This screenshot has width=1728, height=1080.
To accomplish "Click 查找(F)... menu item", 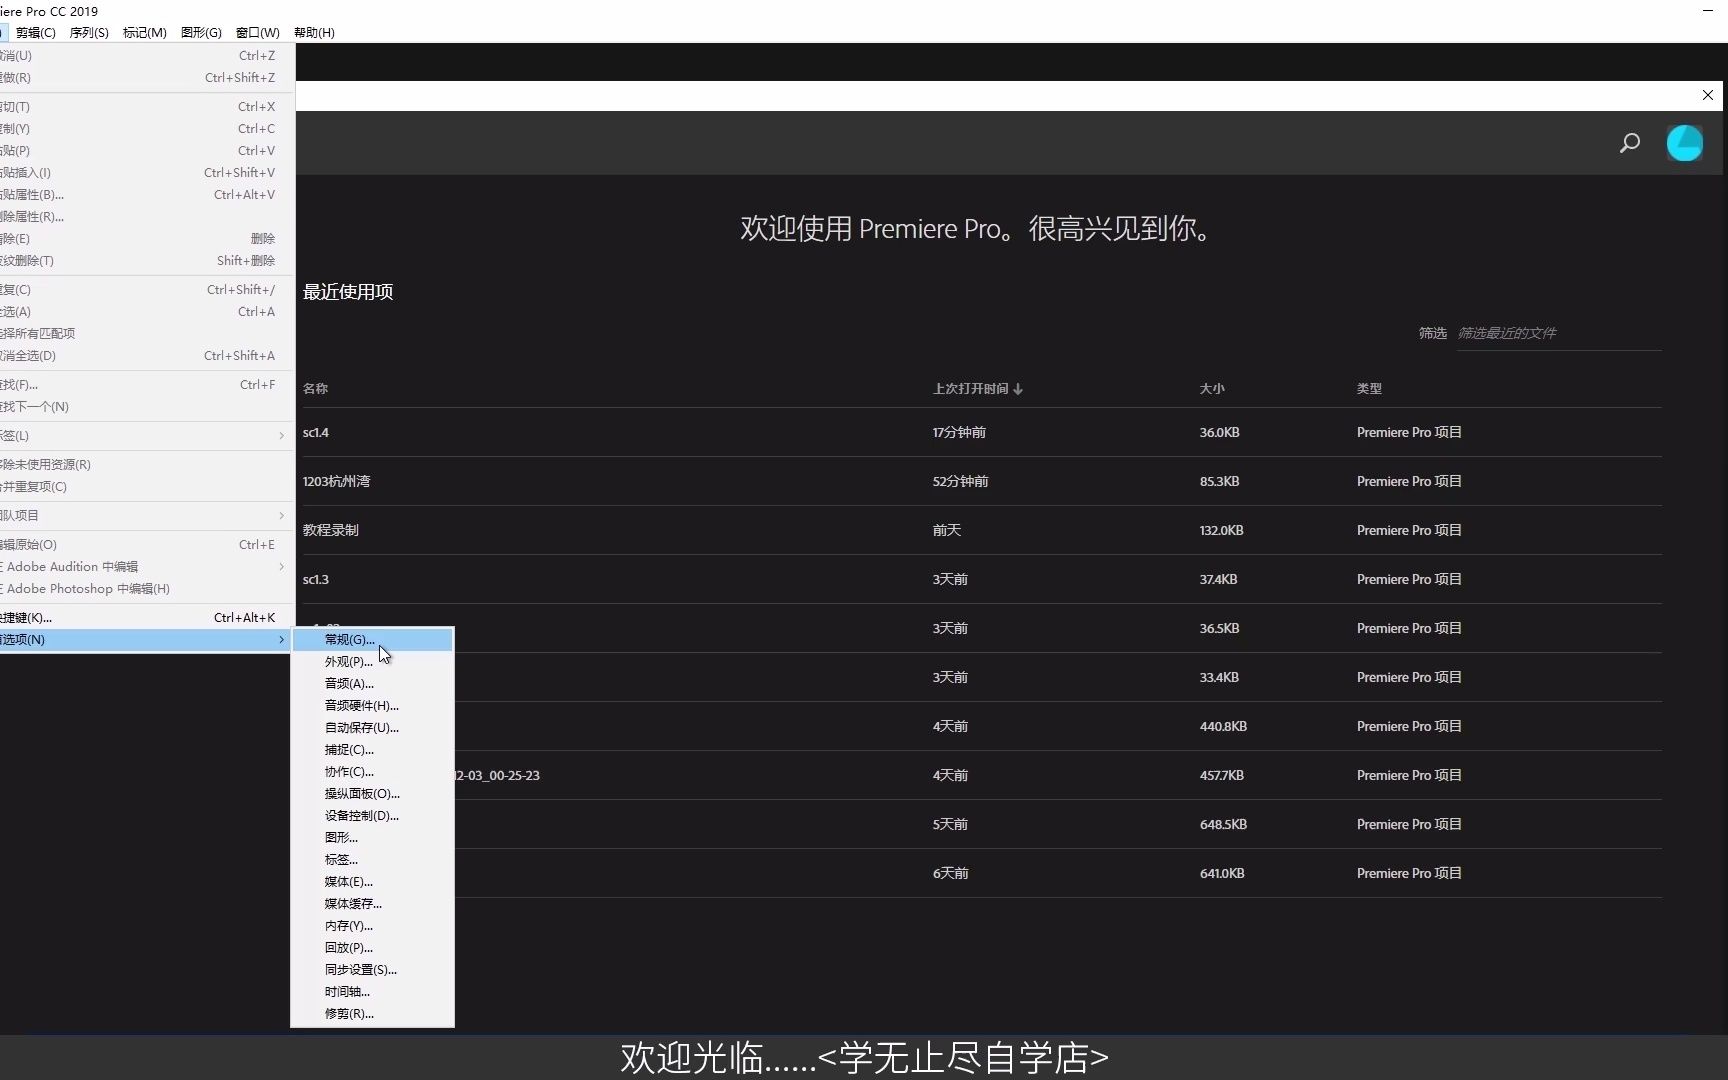I will pyautogui.click(x=145, y=384).
